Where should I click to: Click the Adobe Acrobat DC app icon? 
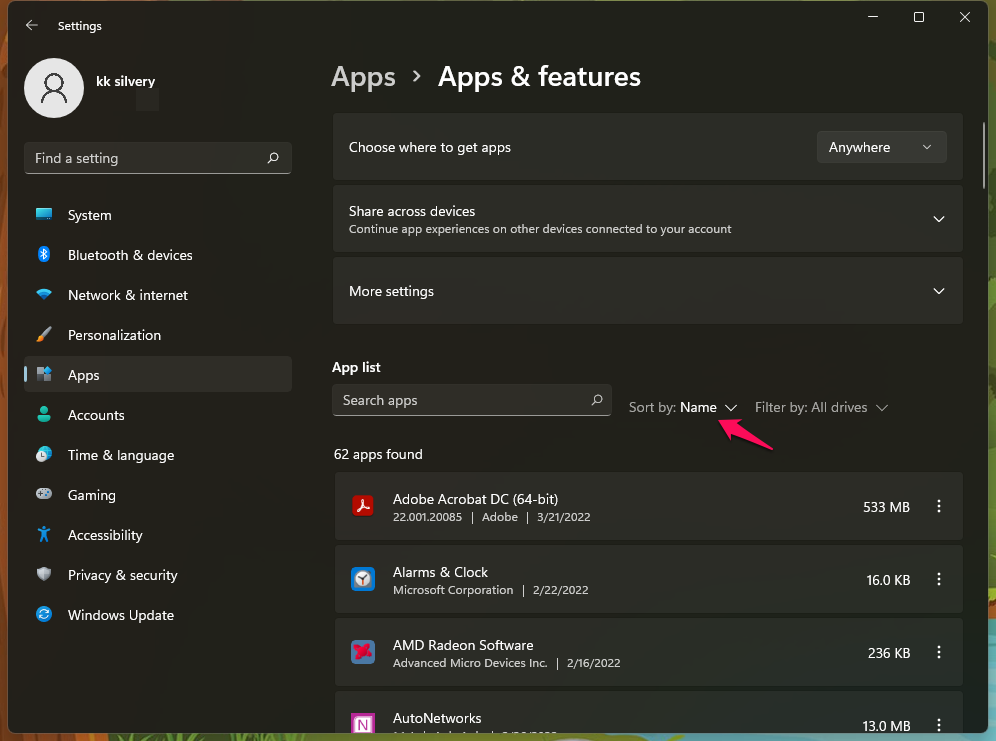(363, 506)
